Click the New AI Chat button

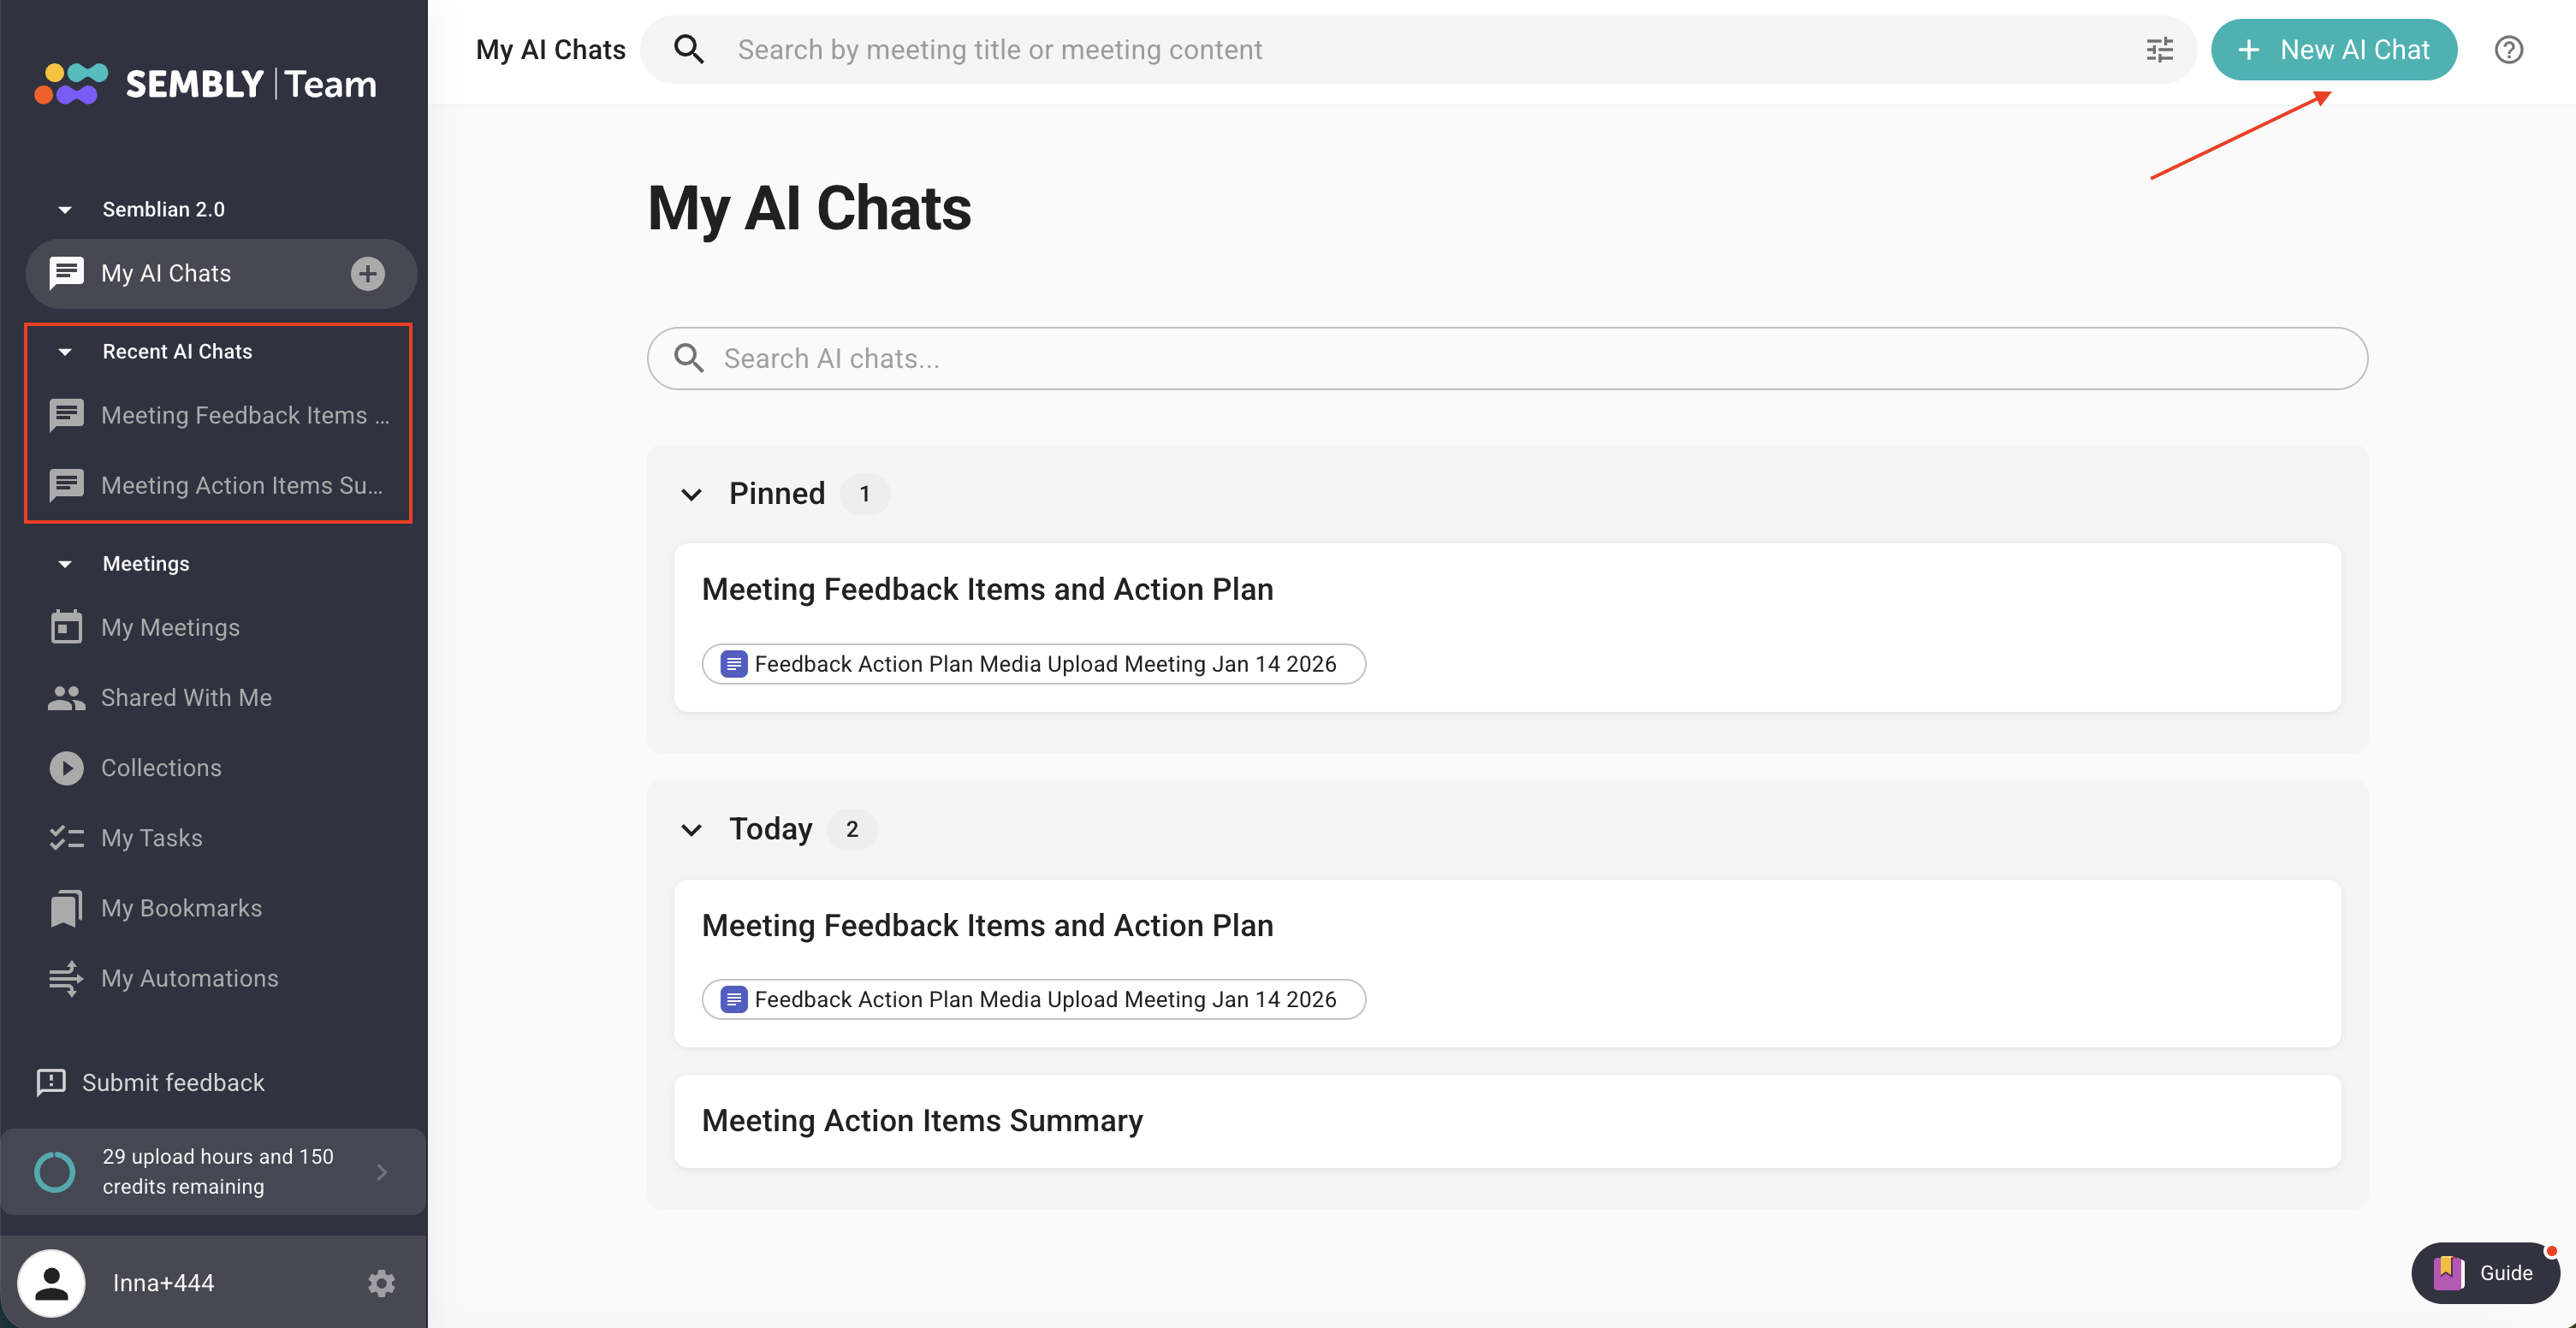(2333, 48)
